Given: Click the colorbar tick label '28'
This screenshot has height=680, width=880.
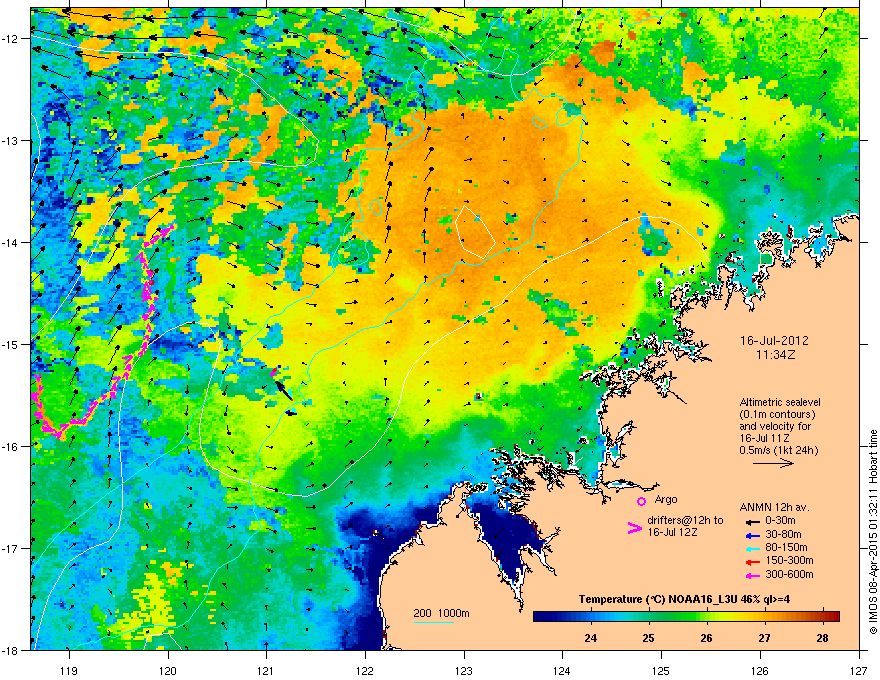Looking at the screenshot, I should tap(822, 638).
